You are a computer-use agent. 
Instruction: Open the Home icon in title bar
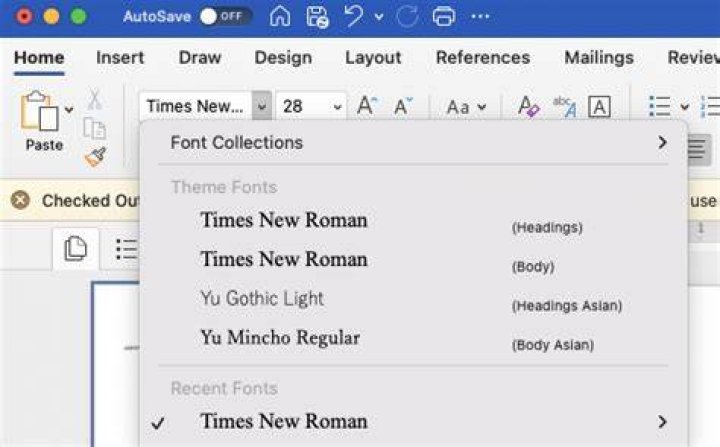click(280, 17)
